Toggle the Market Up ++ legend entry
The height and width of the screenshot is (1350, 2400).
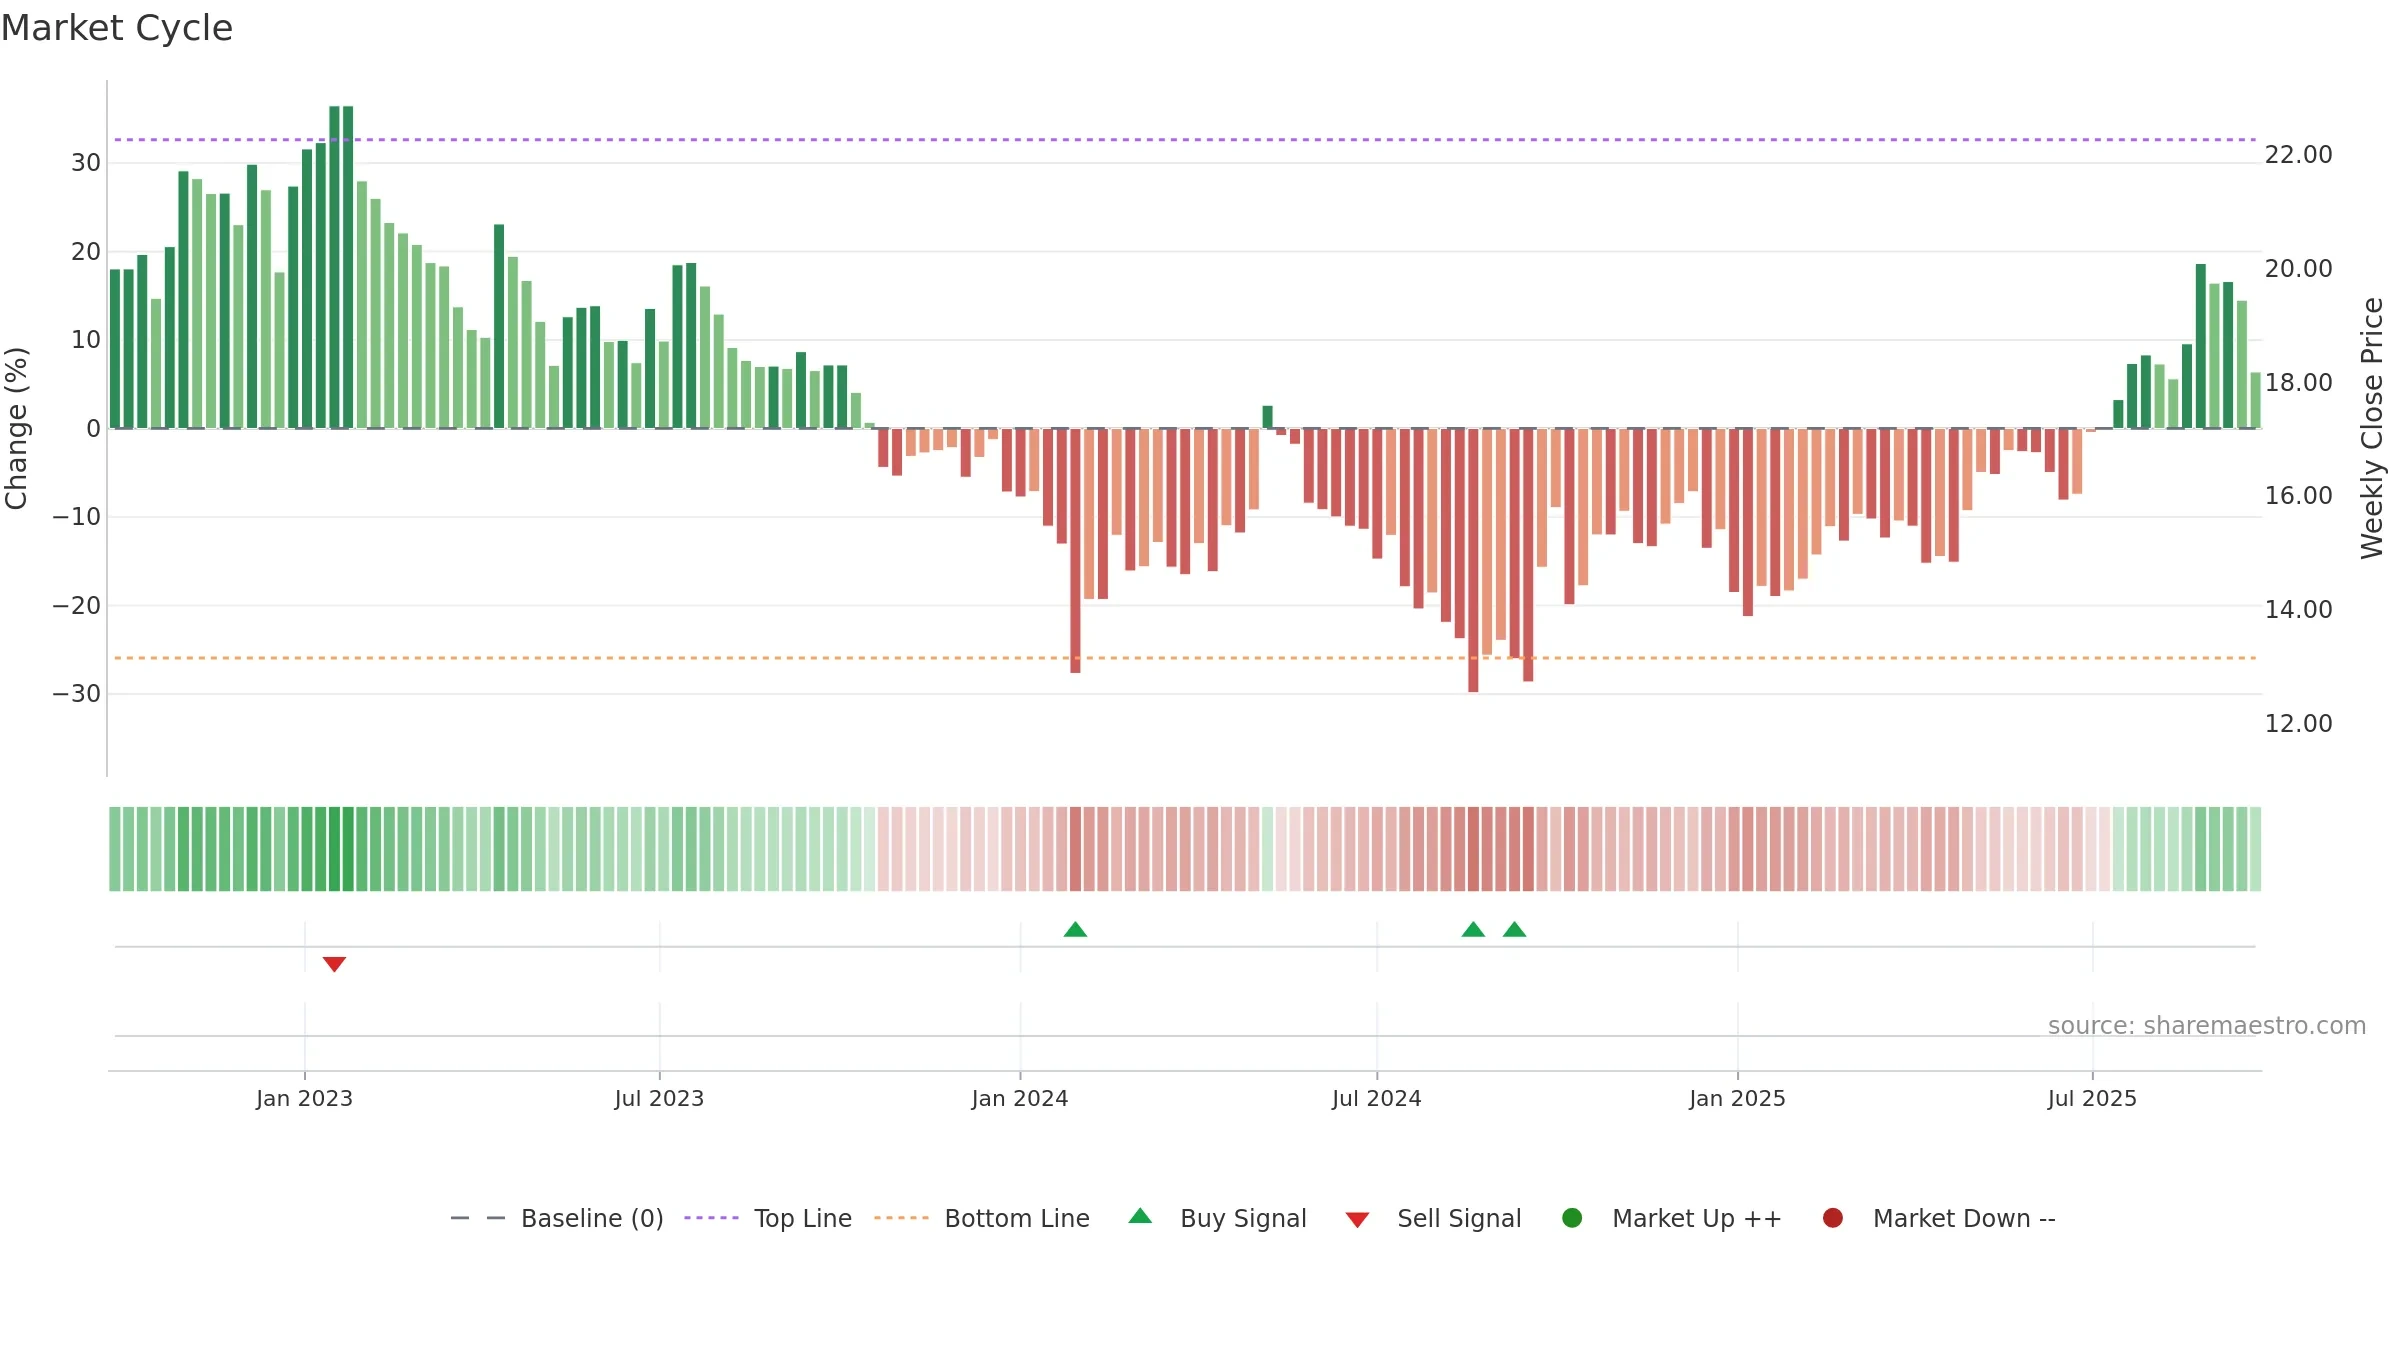pos(1671,1218)
